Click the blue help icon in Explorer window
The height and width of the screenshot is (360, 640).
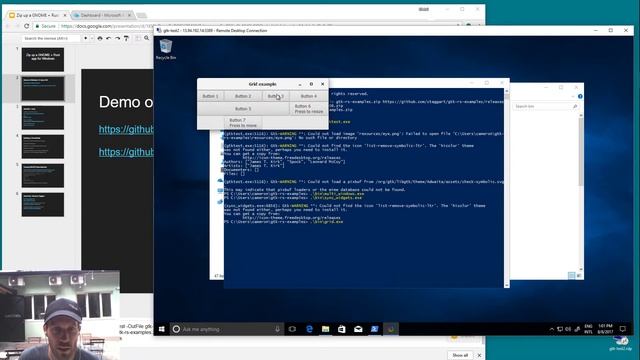580,96
